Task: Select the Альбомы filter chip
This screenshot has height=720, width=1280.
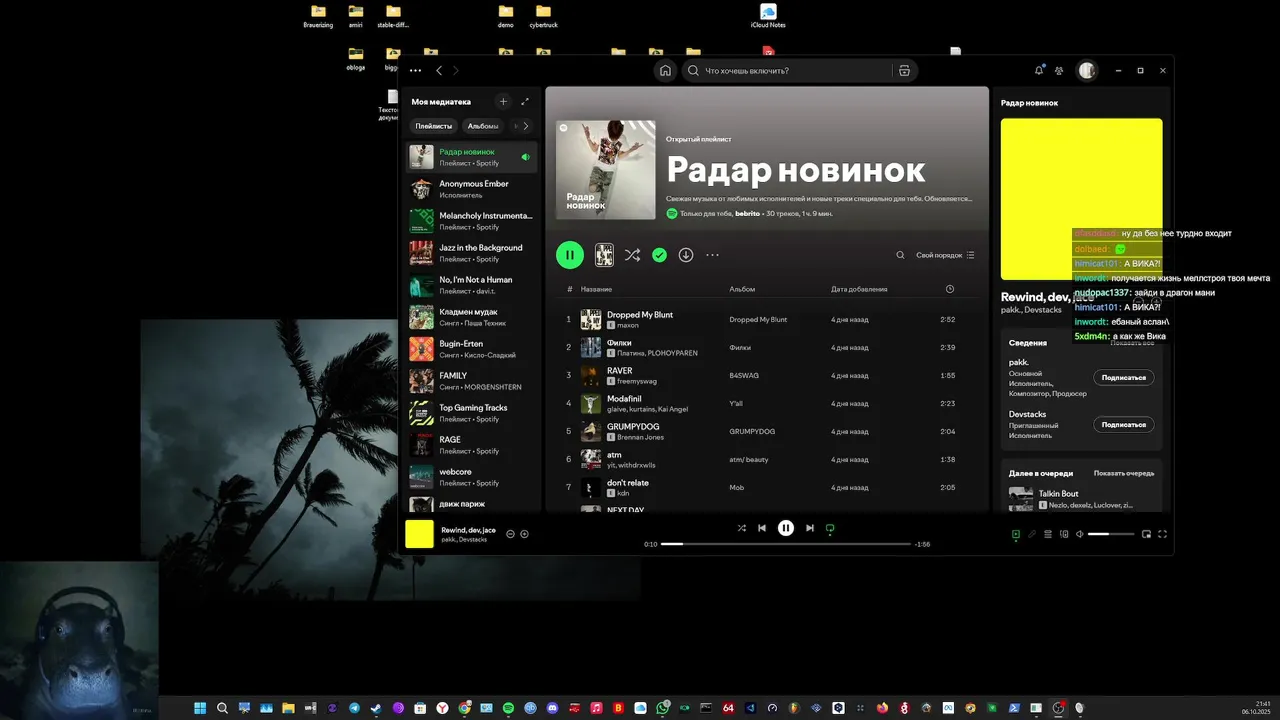Action: (x=483, y=126)
